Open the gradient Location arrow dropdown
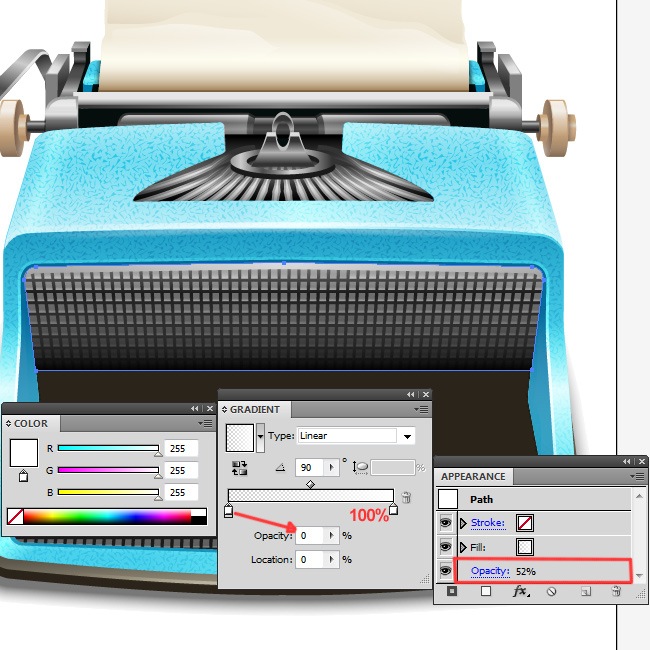650x650 pixels. tap(332, 560)
